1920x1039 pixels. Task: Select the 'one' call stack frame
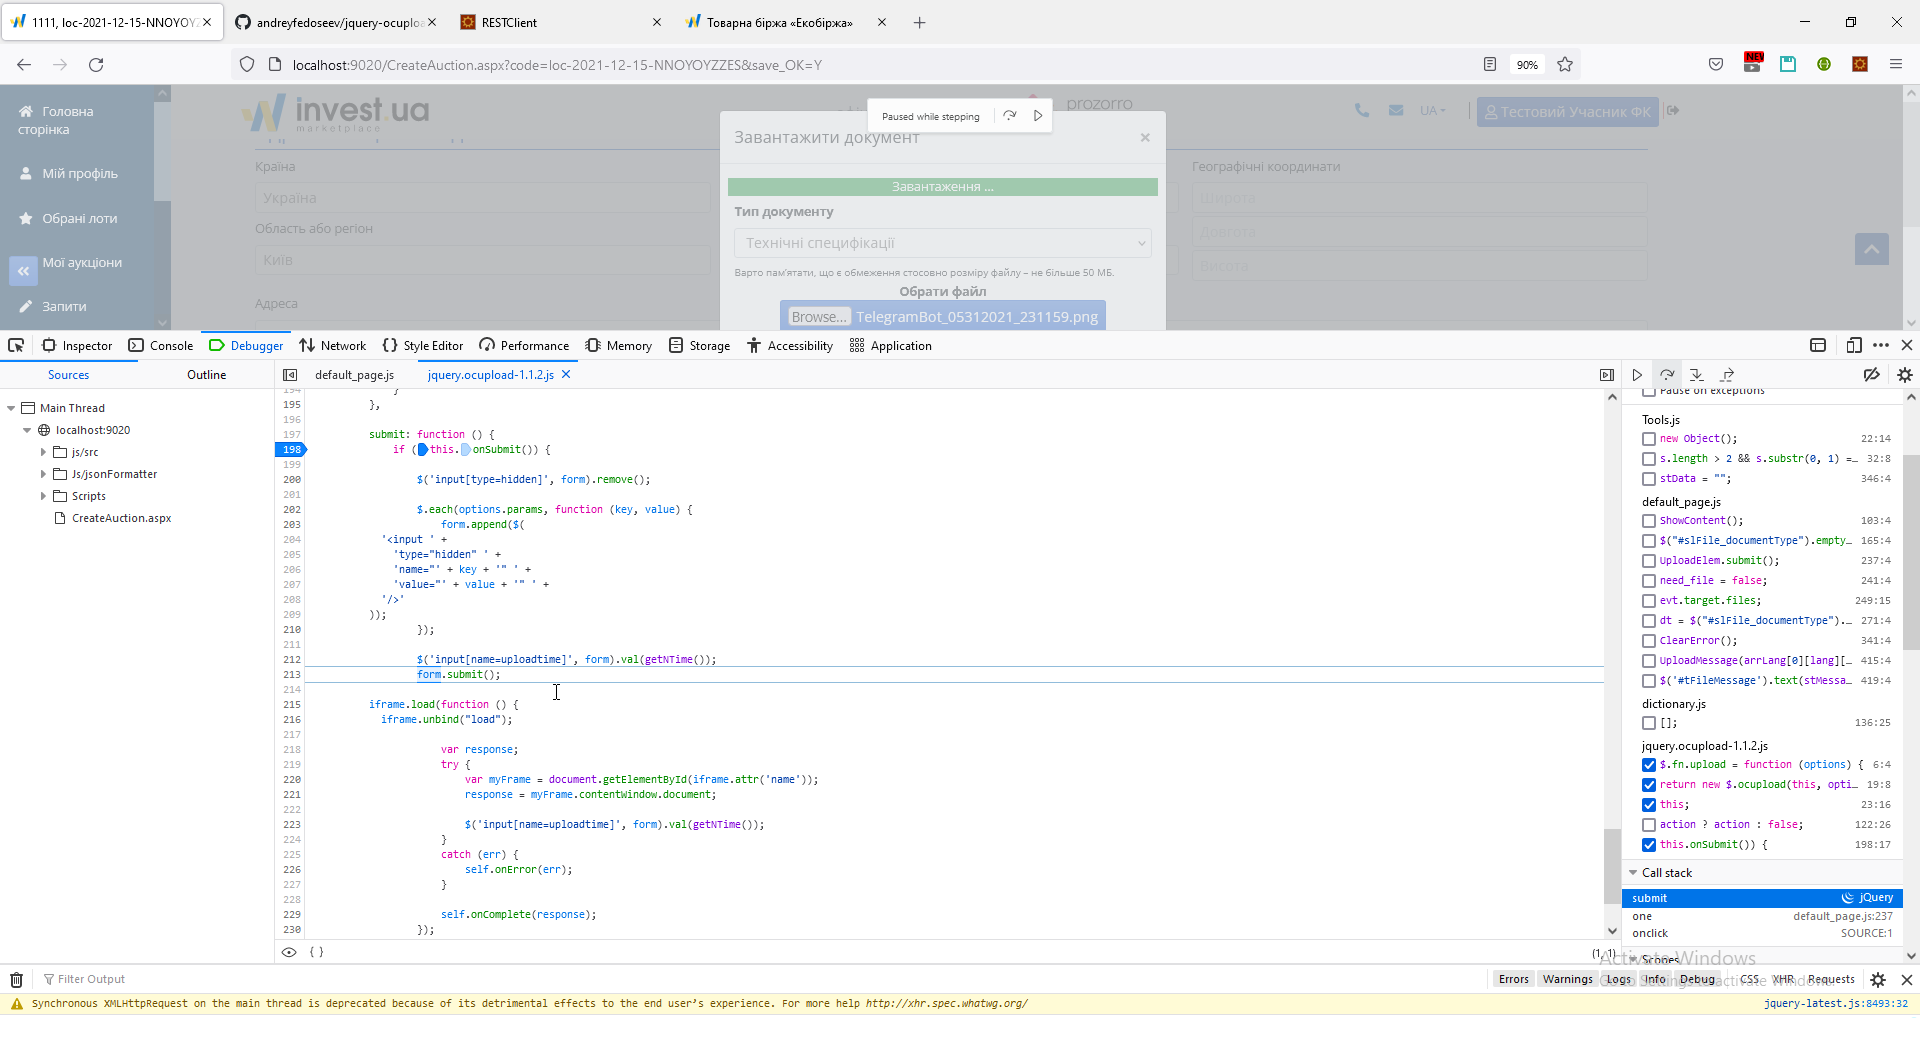[1762, 917]
